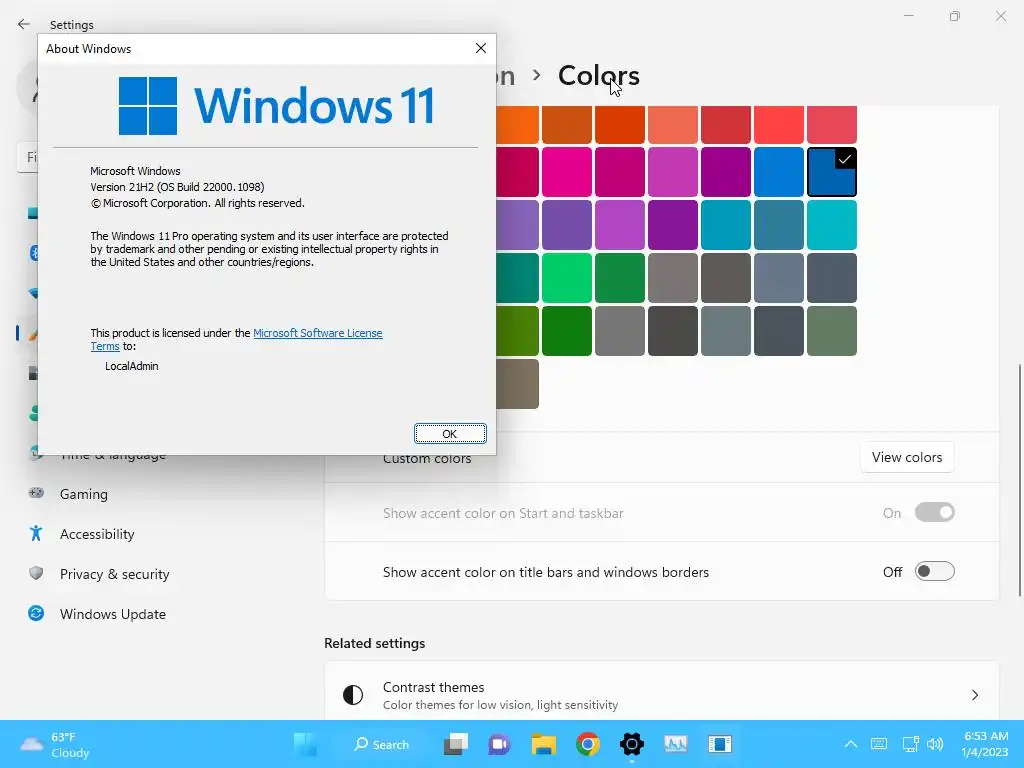
Task: Click Version 21H2 build text
Action: pos(177,187)
